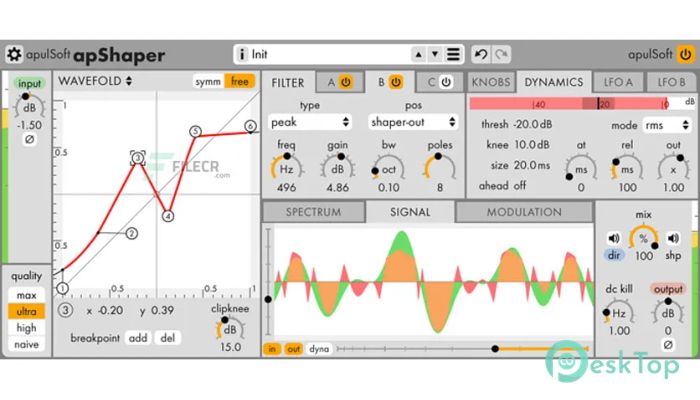
Task: Click the 'output' meter label button
Action: click(668, 289)
